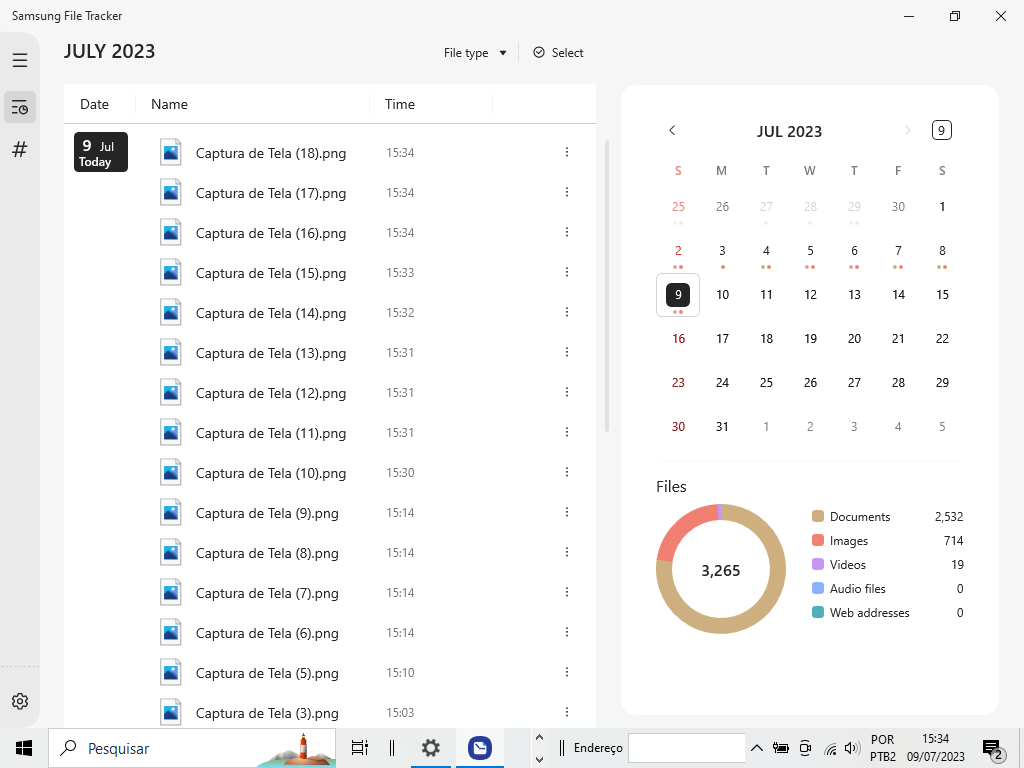The image size is (1024, 768).
Task: Go to previous month in calendar
Action: point(672,131)
